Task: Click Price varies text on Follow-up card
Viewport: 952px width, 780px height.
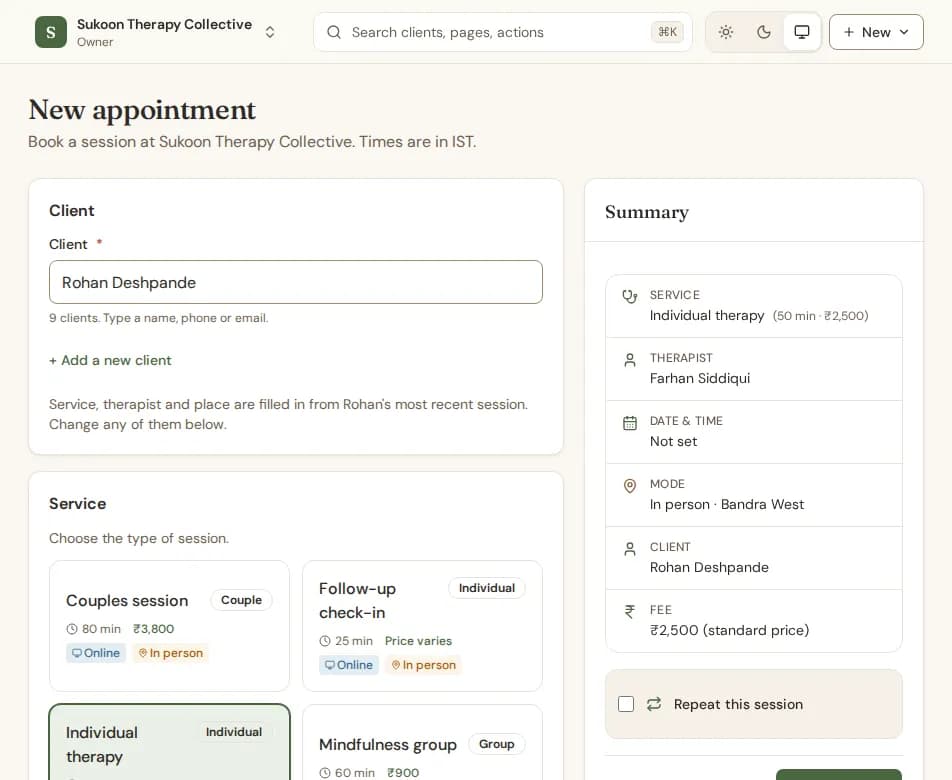Action: coord(418,641)
